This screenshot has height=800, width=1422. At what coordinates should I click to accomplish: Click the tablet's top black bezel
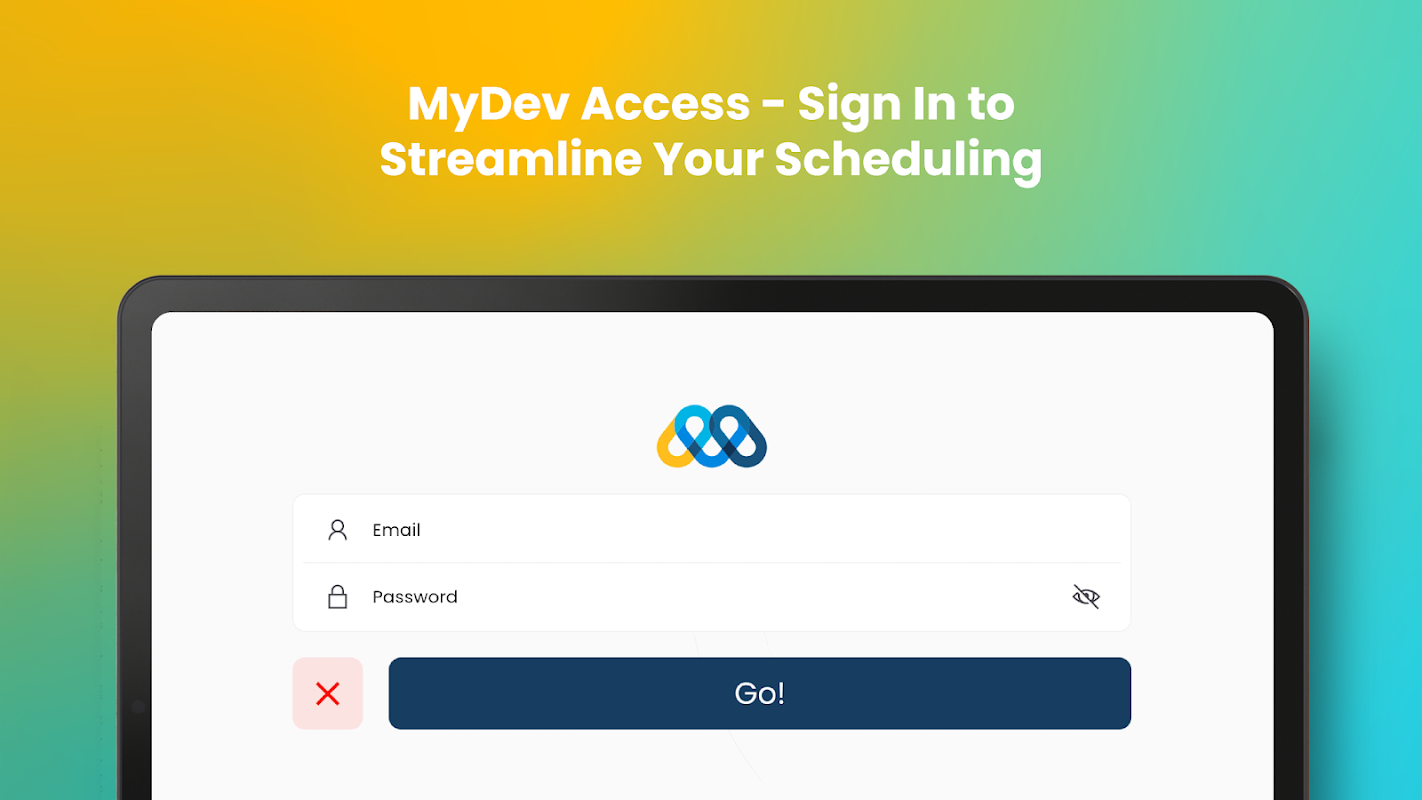711,296
